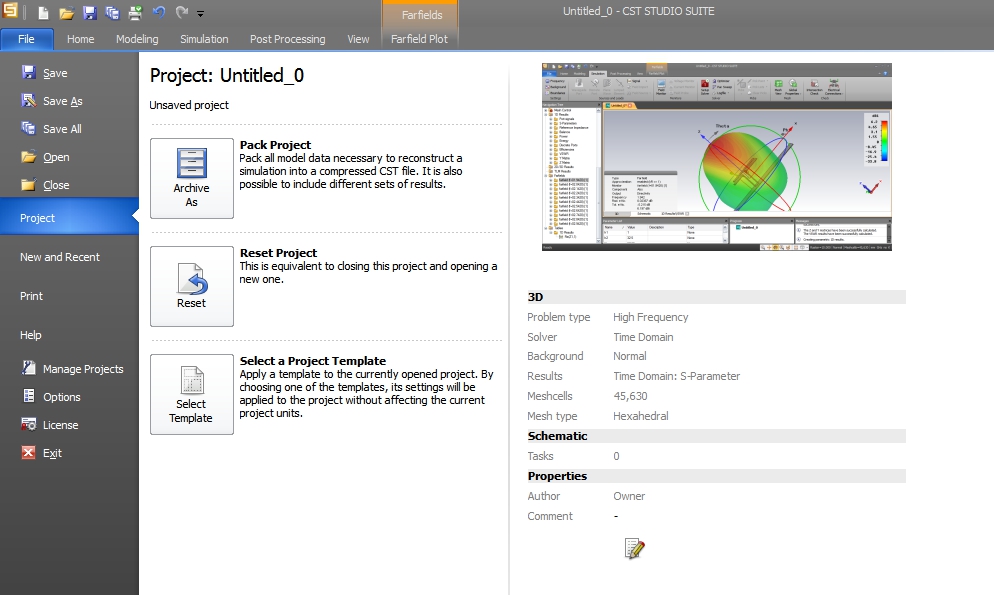Click the Meshcells value 45,630
Screen dimensions: 994x595
630,396
